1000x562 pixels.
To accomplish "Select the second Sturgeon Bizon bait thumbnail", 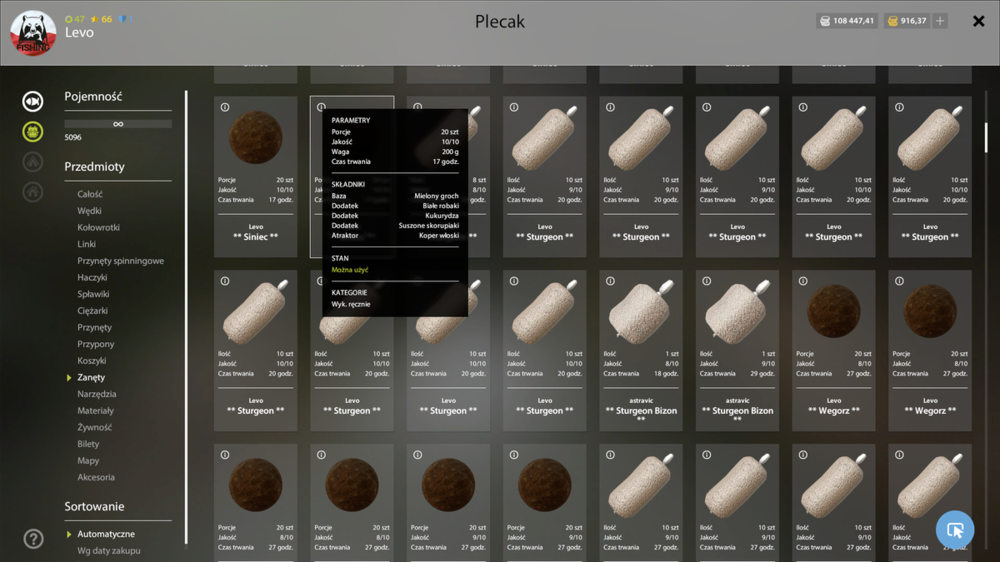I will 737,311.
